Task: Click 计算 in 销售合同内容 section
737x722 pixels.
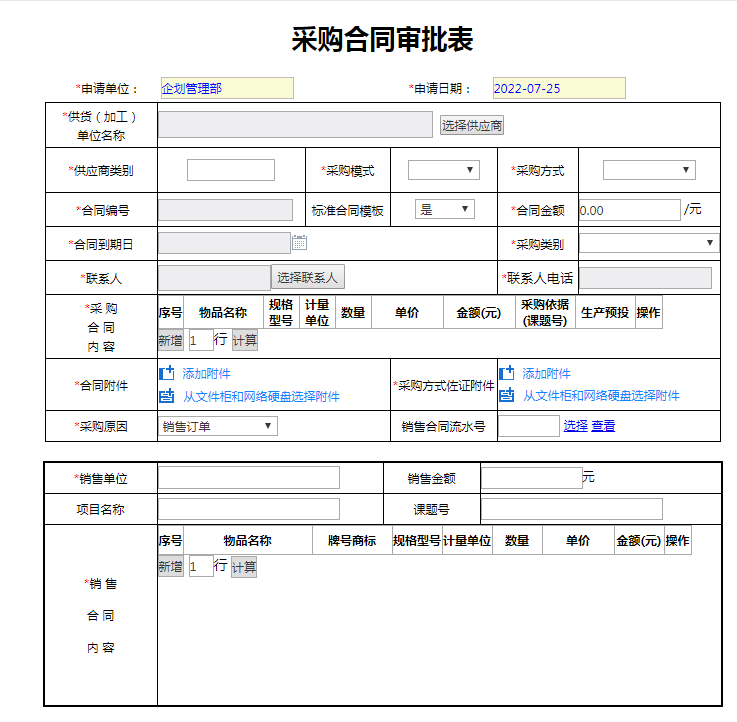Action: pyautogui.click(x=244, y=567)
